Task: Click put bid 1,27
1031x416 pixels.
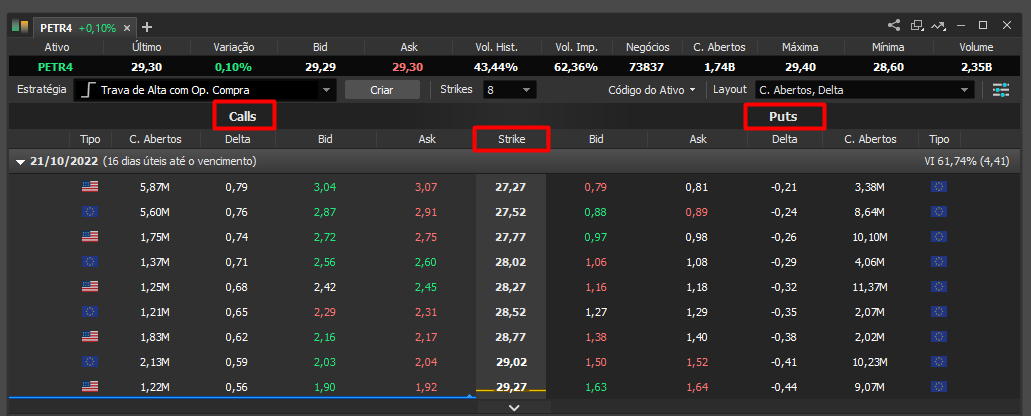Action: (x=596, y=312)
